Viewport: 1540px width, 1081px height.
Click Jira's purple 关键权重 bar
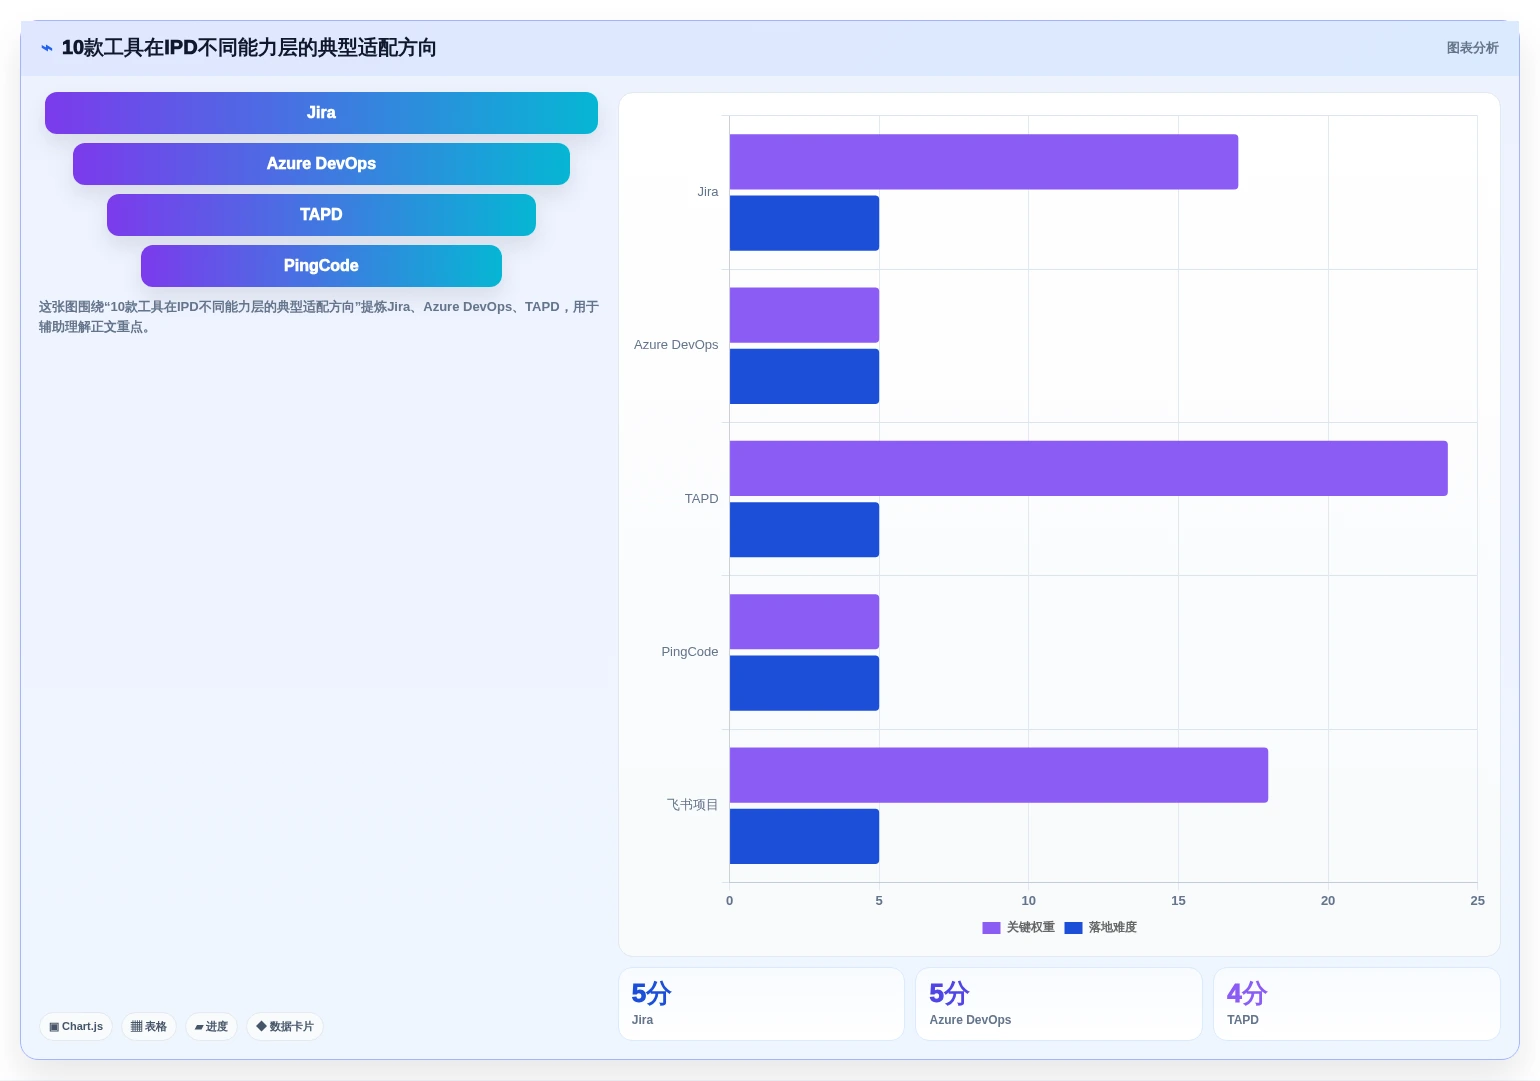click(x=984, y=162)
